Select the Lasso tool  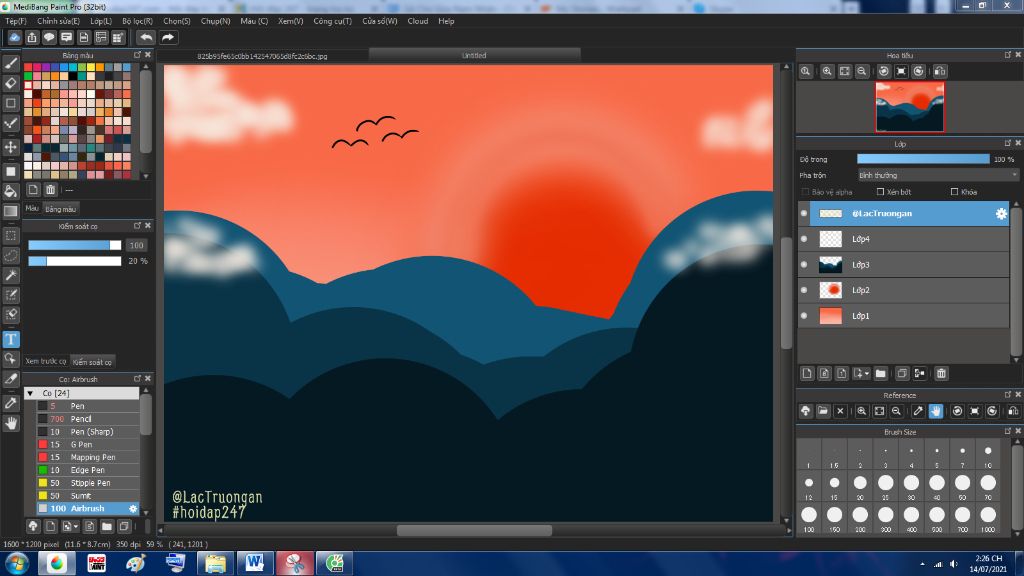(10, 255)
